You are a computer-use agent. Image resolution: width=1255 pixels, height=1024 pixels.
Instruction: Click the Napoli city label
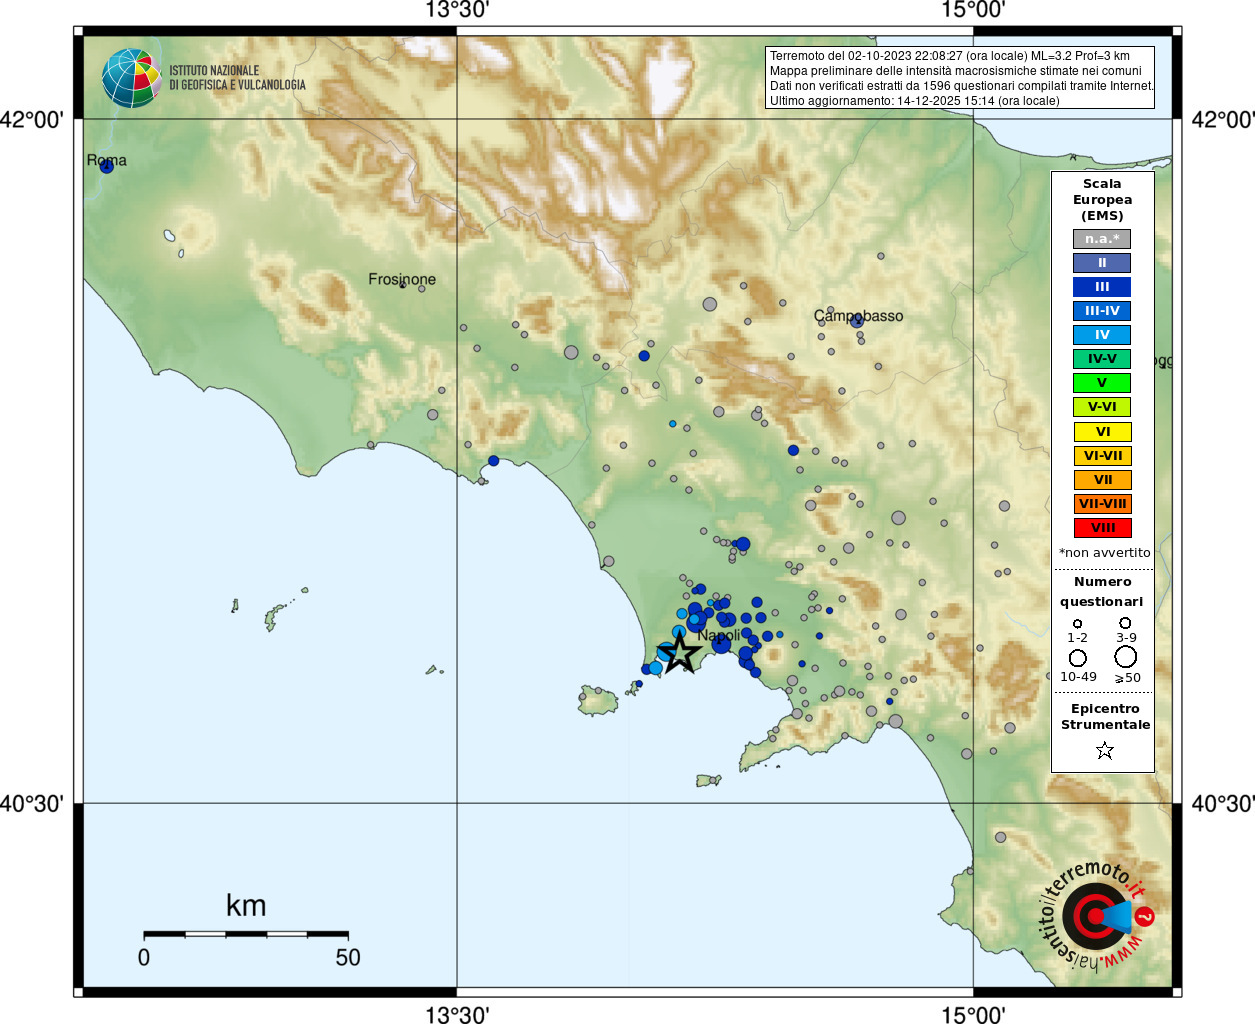click(x=719, y=635)
